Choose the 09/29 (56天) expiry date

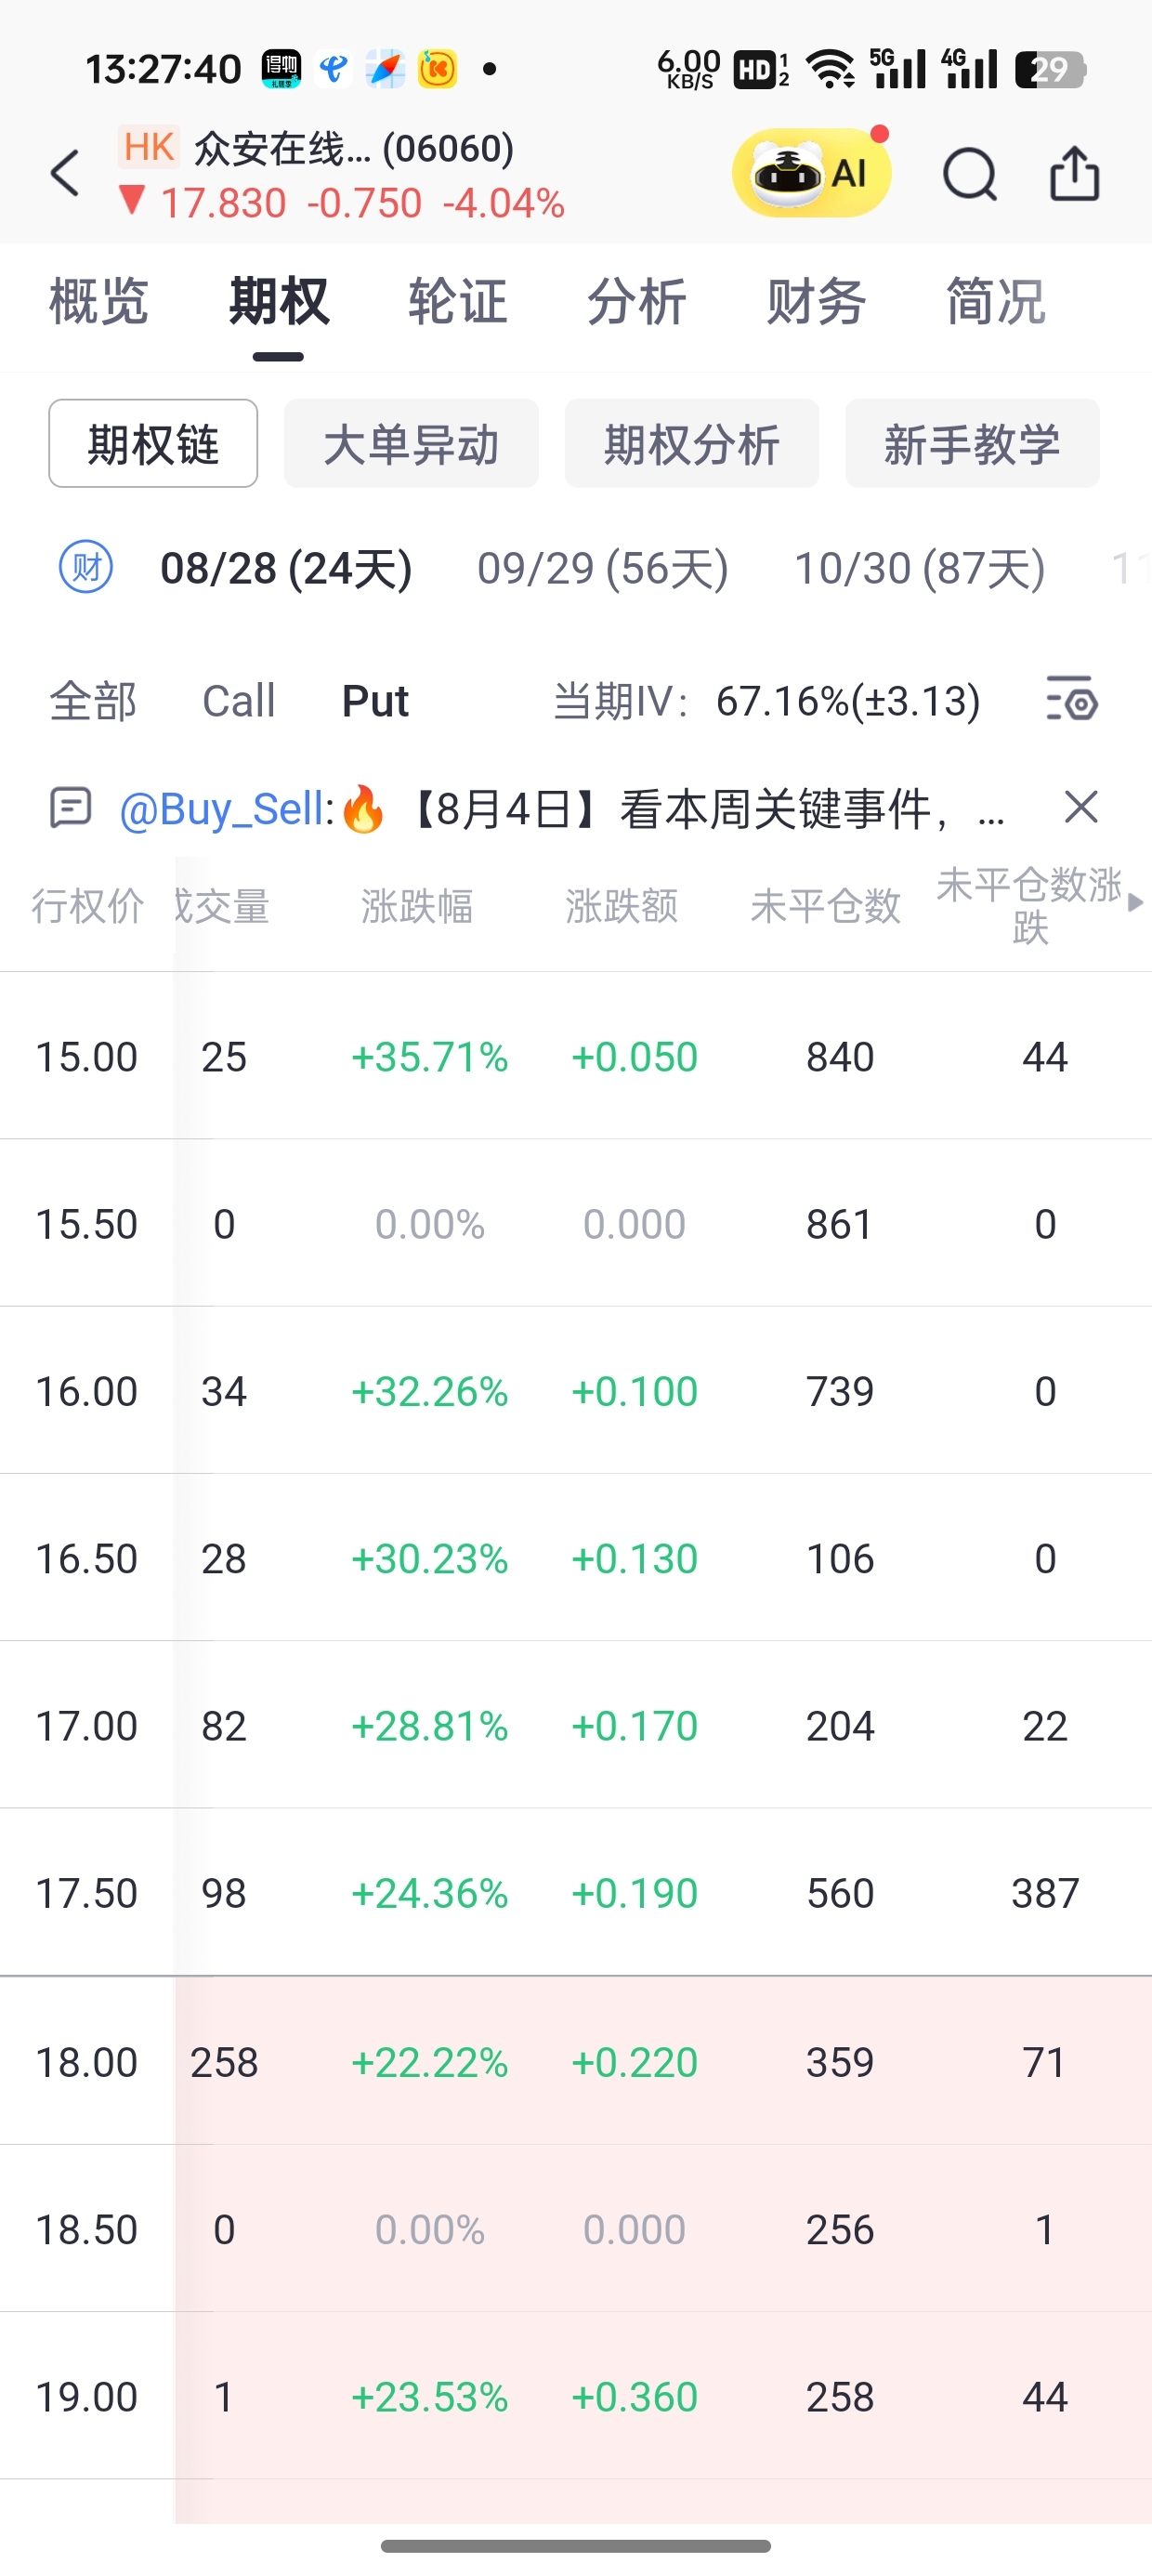point(603,568)
